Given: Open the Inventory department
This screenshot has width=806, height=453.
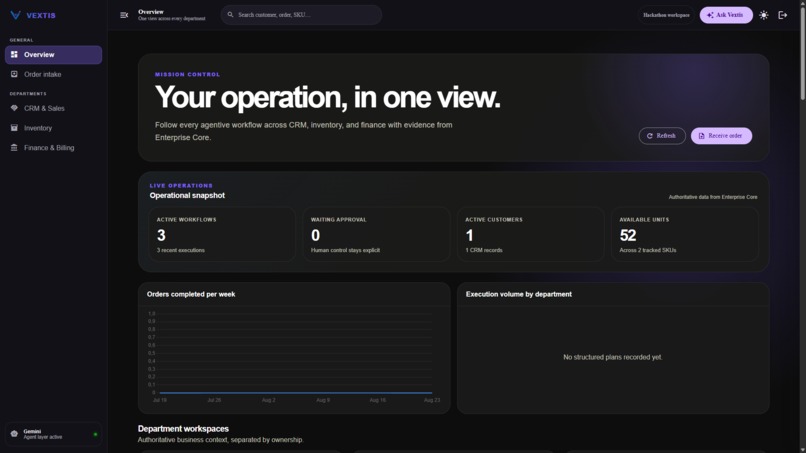Looking at the screenshot, I should pos(53,128).
